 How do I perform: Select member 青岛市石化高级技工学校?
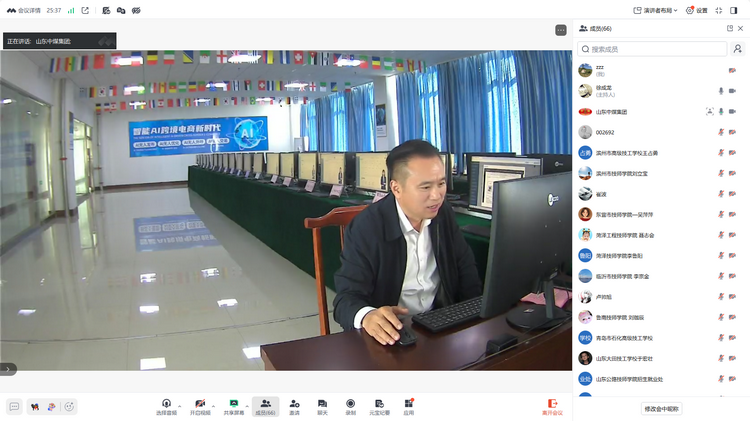(x=661, y=338)
